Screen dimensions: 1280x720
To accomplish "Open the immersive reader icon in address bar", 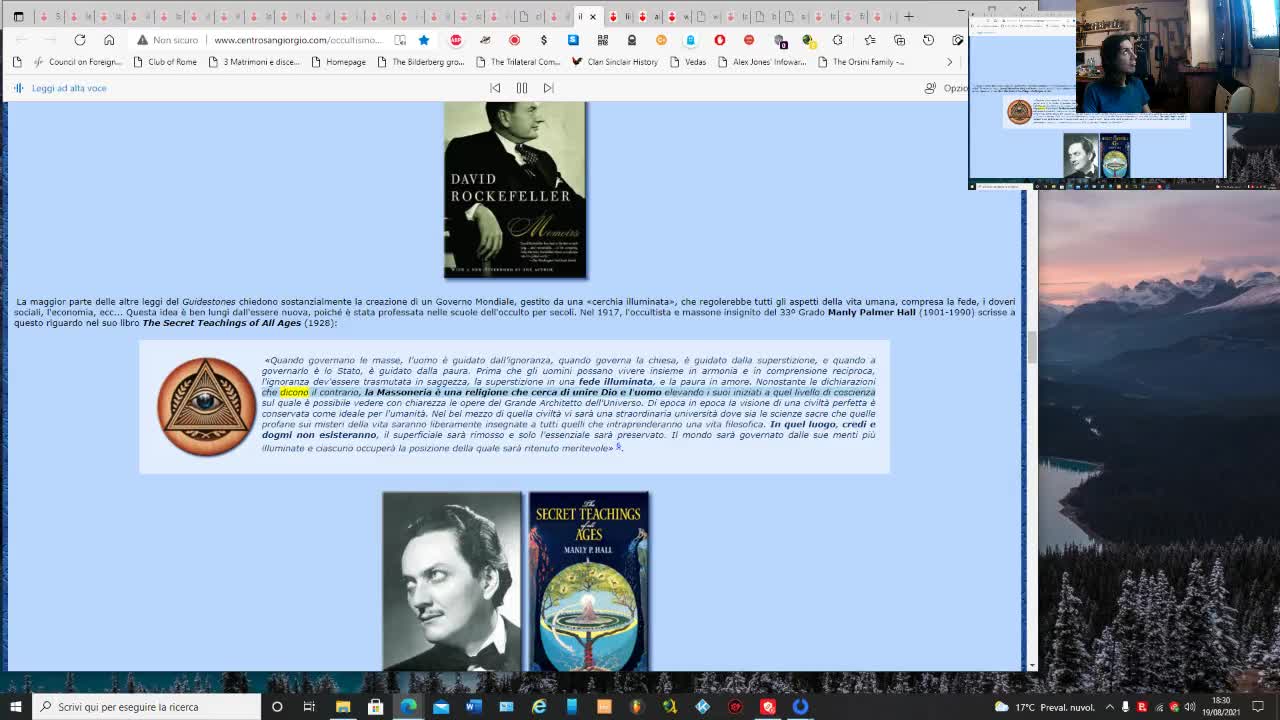I will (x=400, y=40).
